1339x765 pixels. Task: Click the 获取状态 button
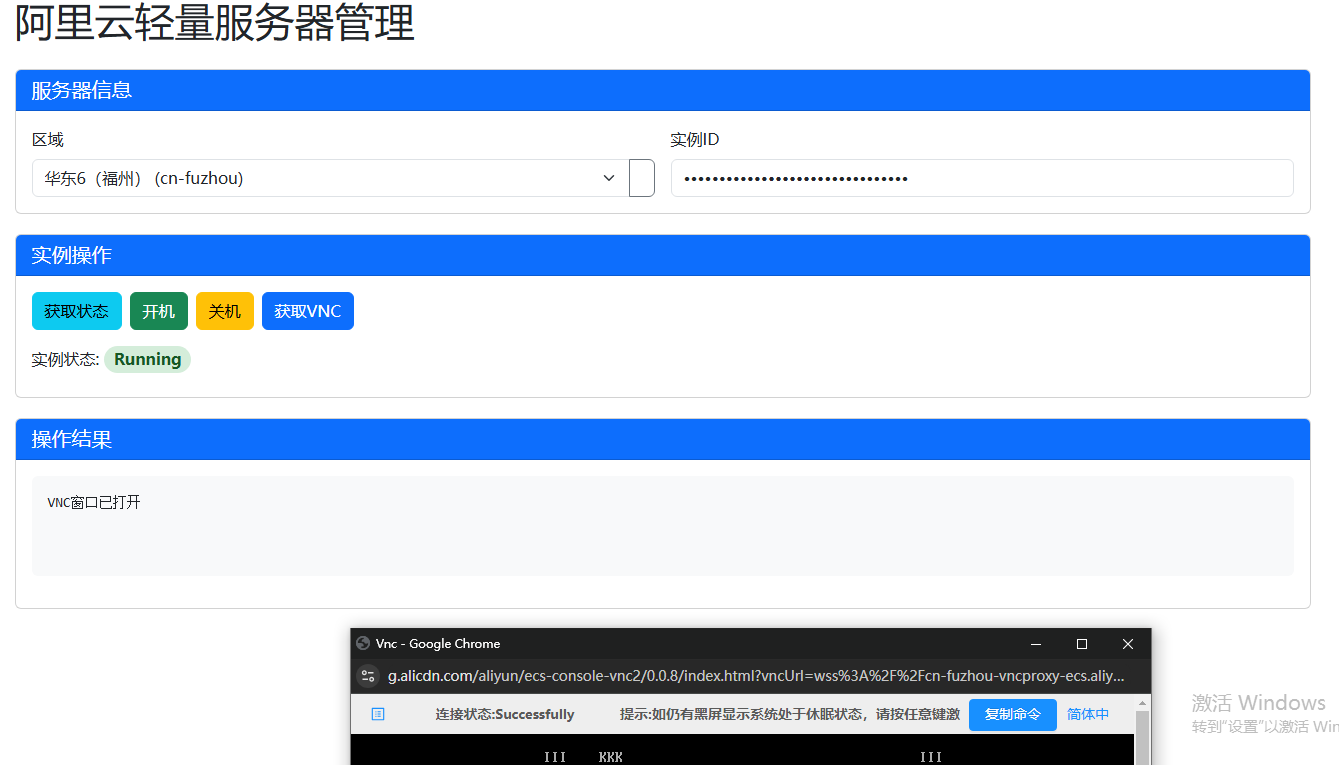pos(77,311)
